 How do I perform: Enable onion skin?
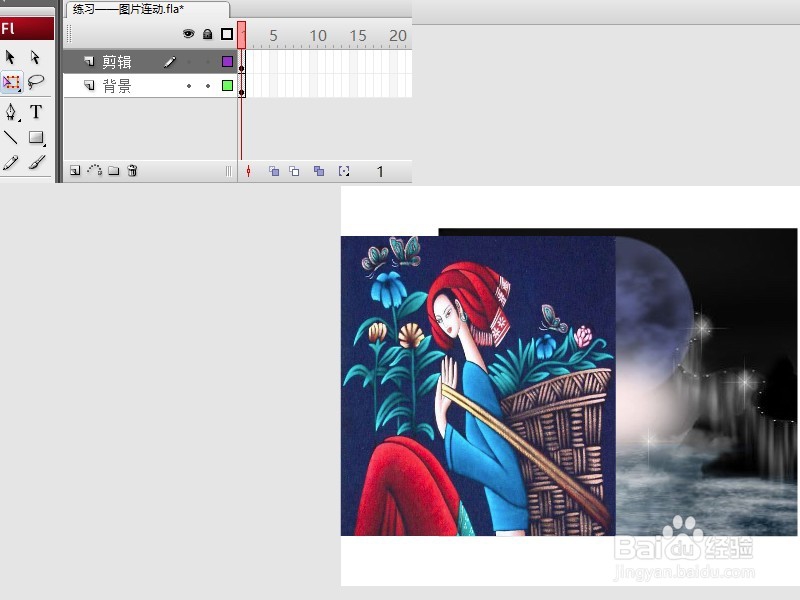274,171
